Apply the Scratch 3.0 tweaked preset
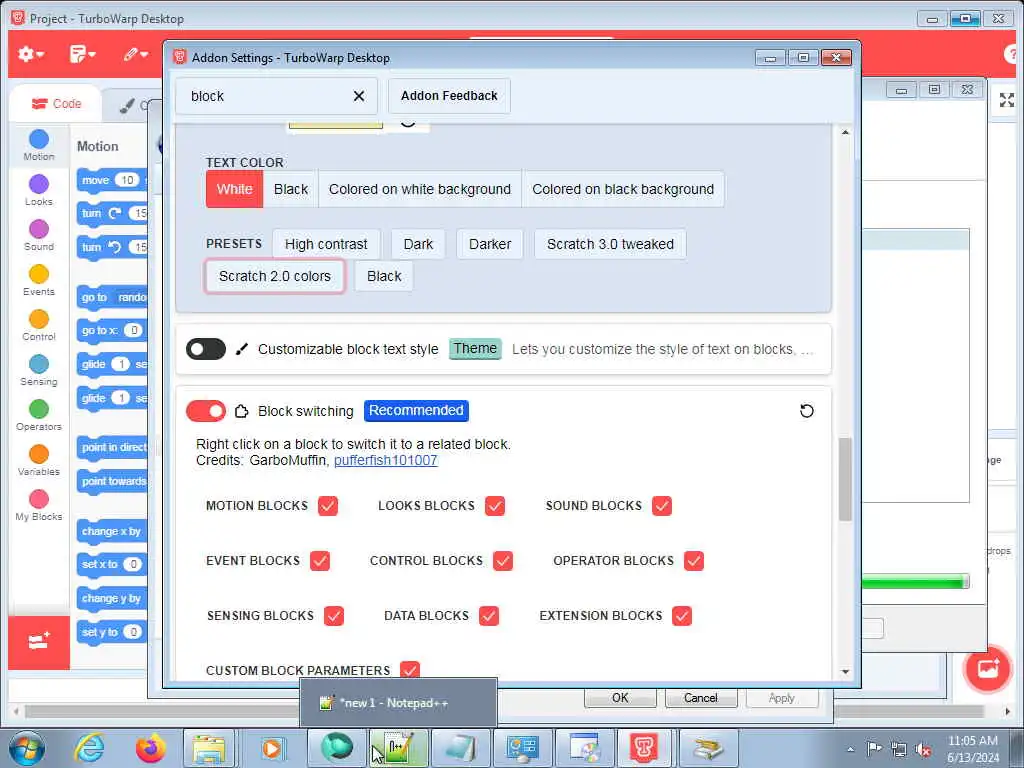 click(x=610, y=244)
